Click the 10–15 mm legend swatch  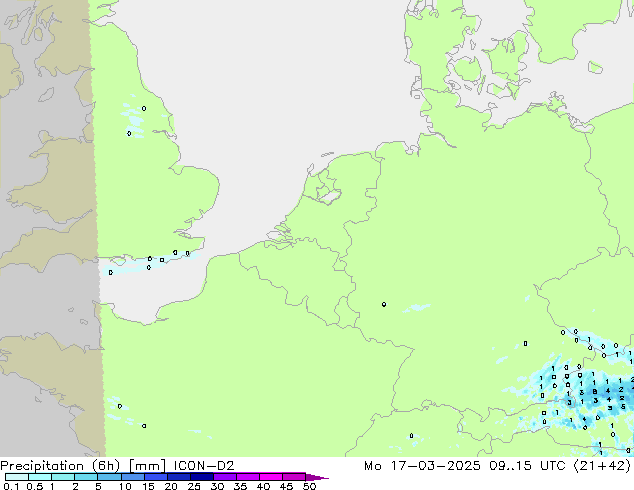pos(132,477)
